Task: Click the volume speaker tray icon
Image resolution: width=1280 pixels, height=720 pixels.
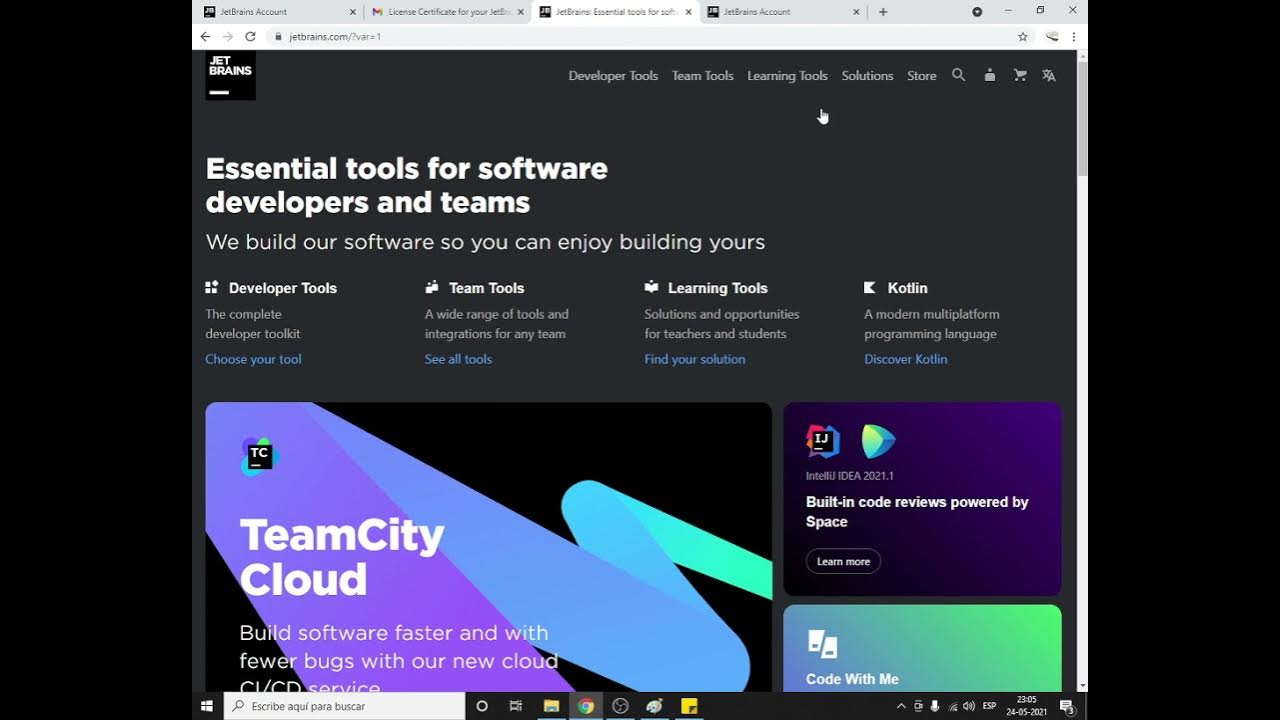Action: [969, 706]
